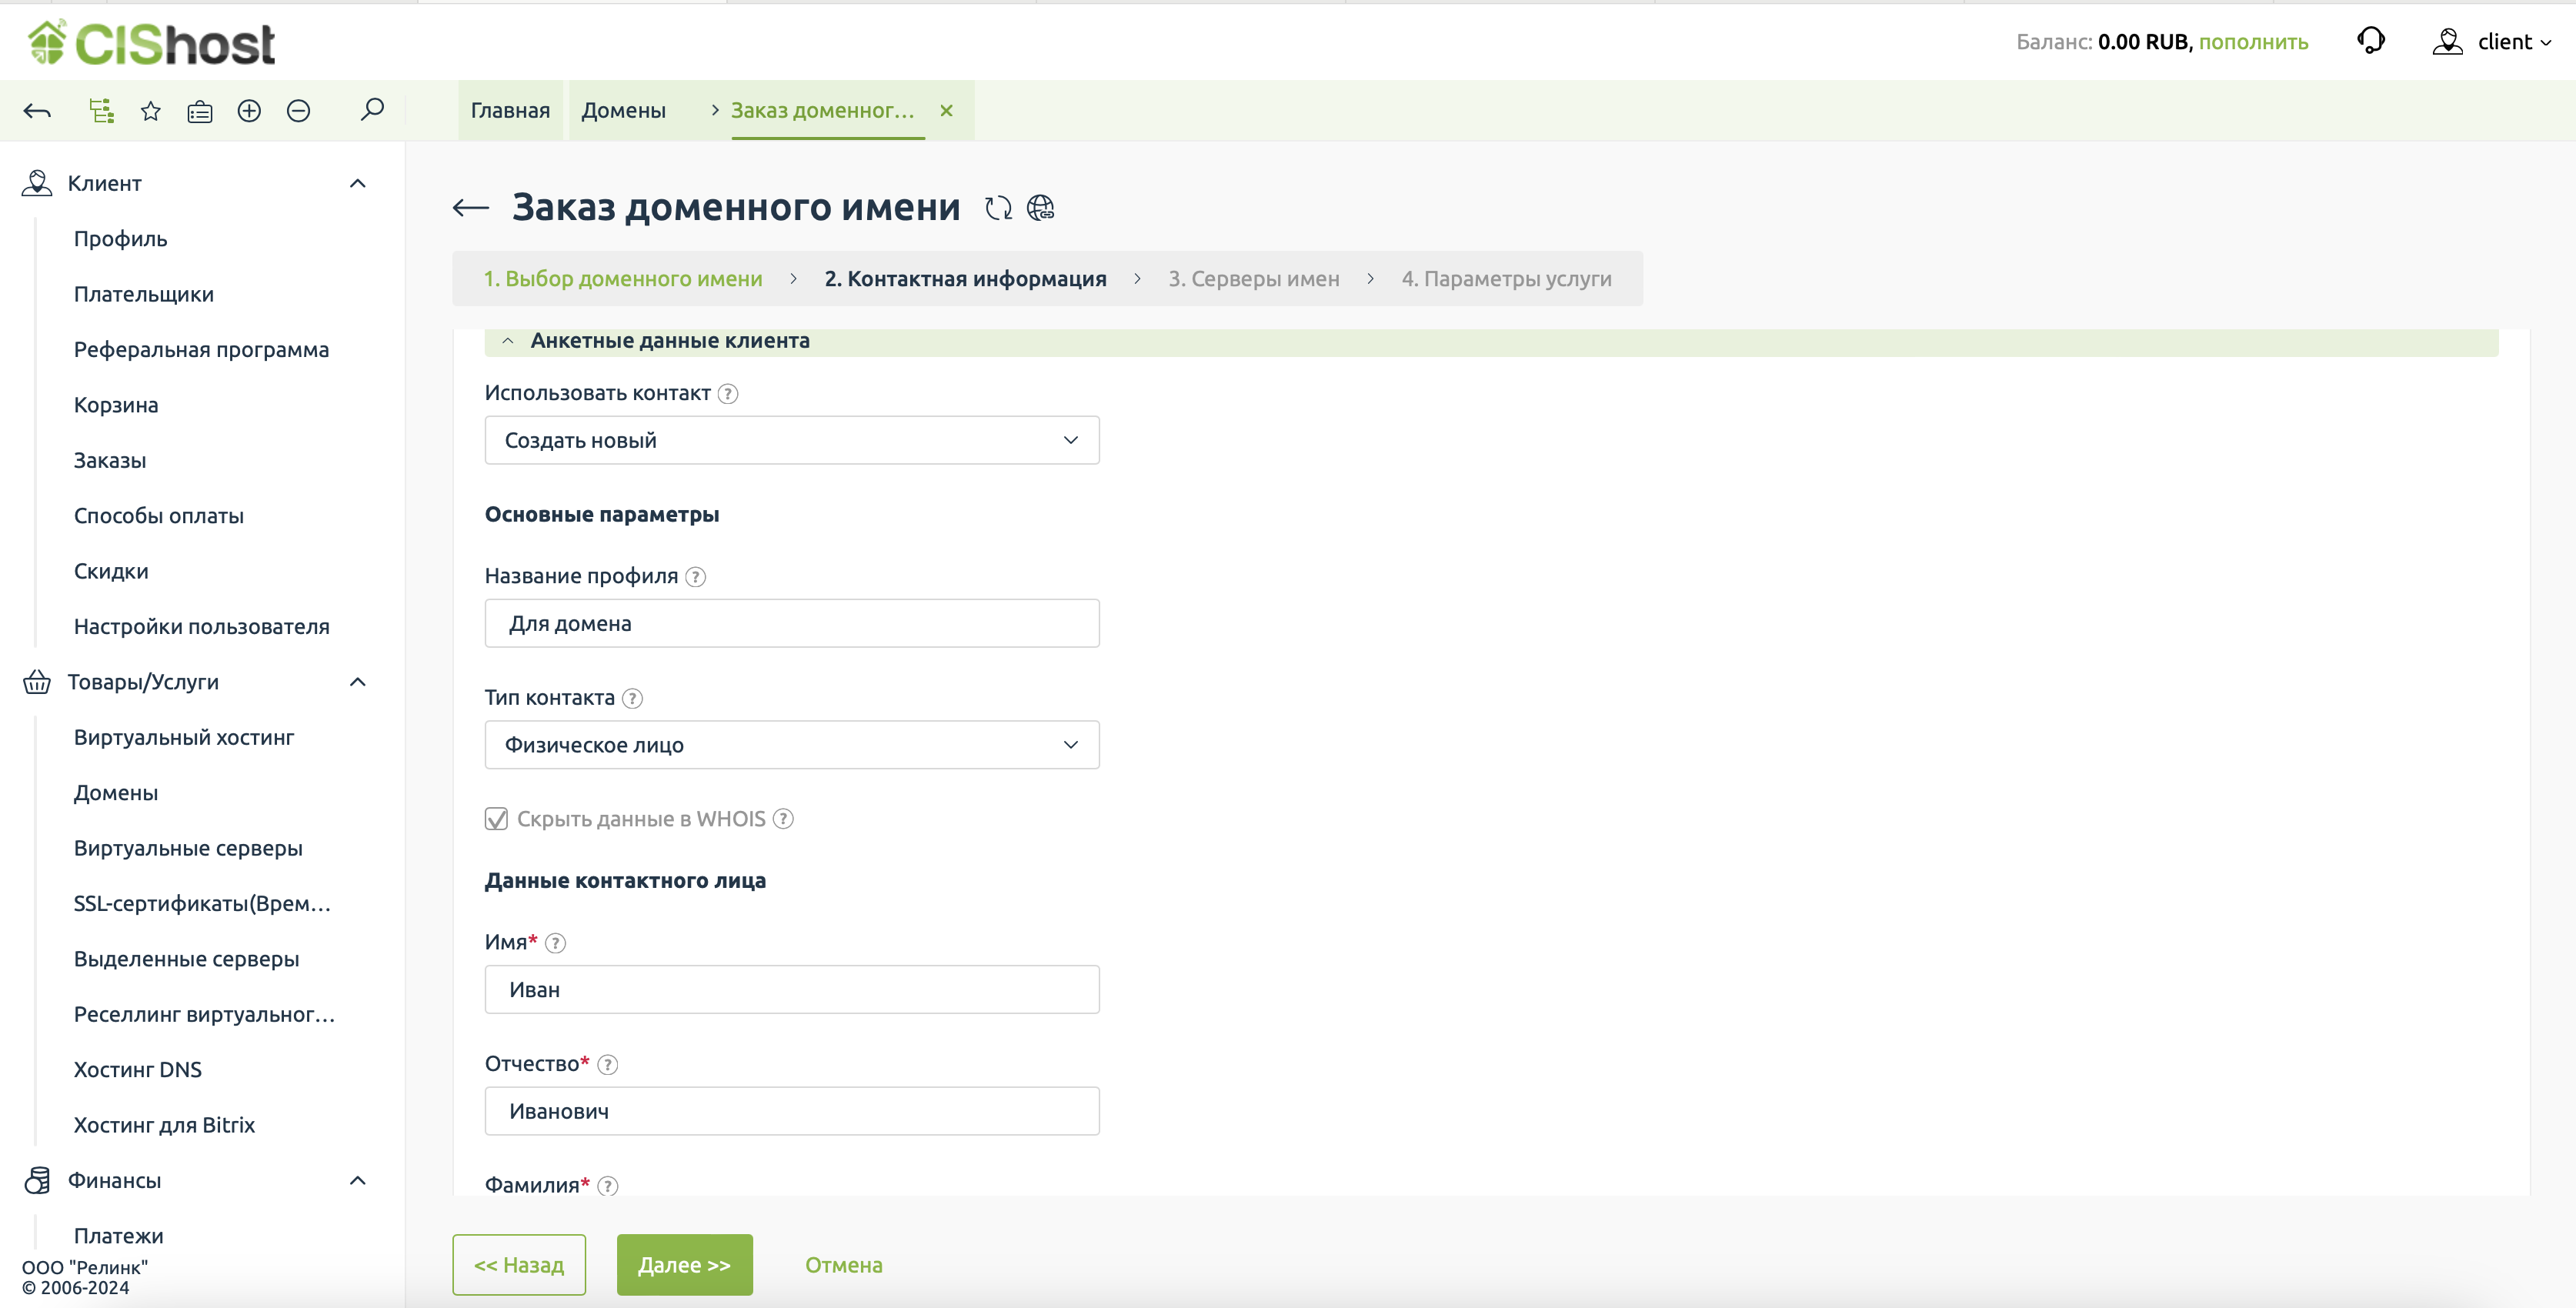Open the Тип контакта dropdown
Viewport: 2576px width, 1308px height.
click(791, 745)
